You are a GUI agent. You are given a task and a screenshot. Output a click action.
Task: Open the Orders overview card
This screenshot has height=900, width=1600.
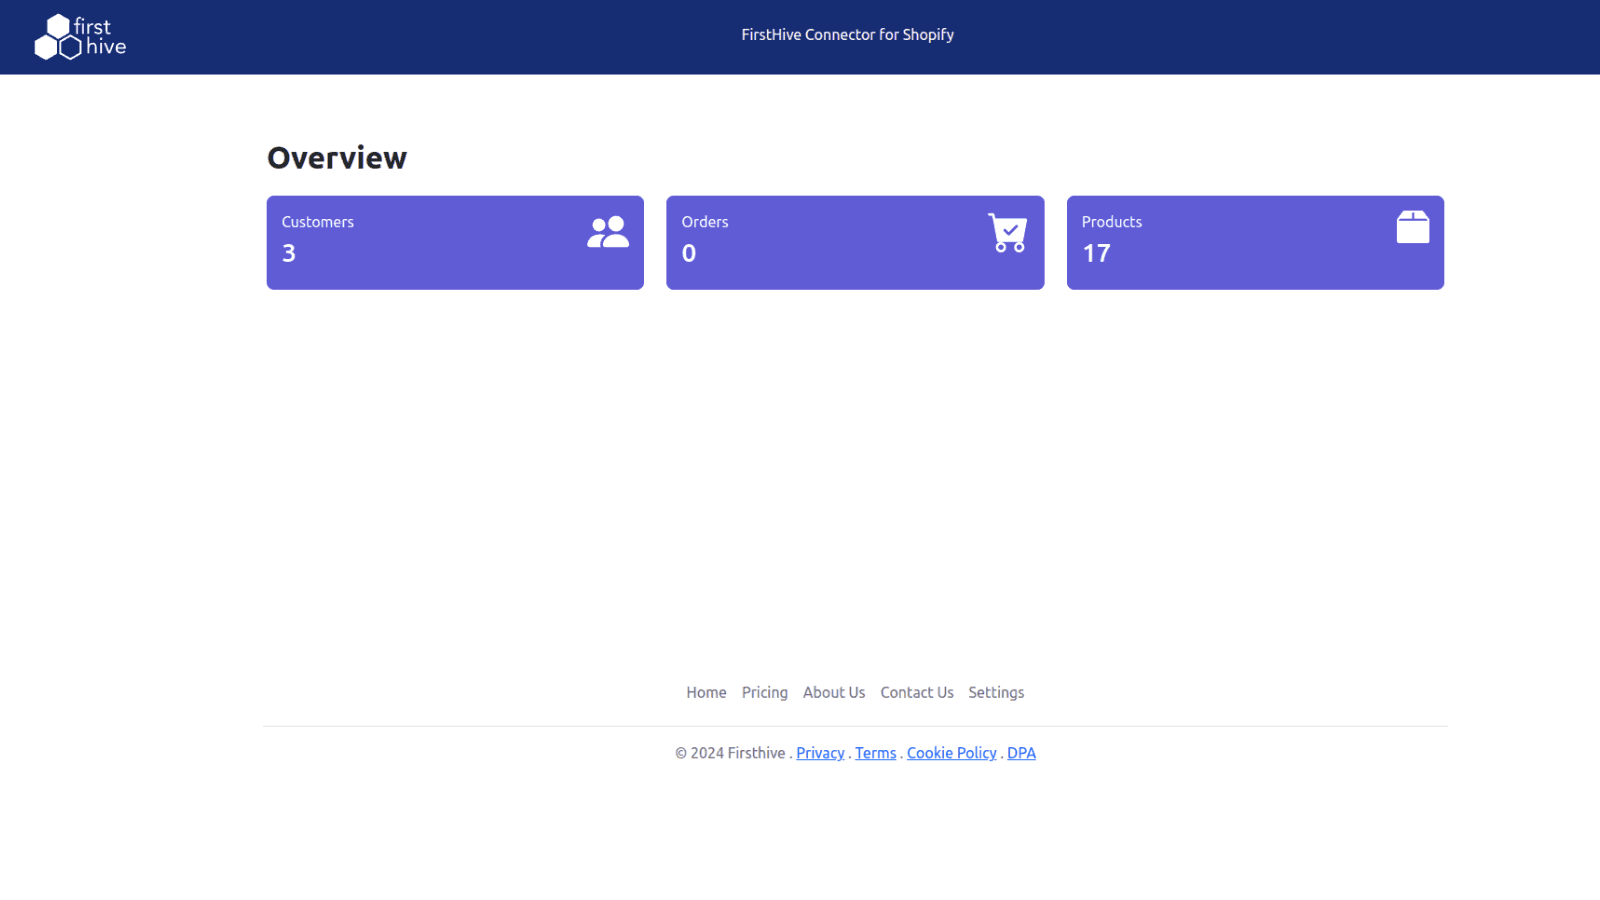[x=855, y=242]
